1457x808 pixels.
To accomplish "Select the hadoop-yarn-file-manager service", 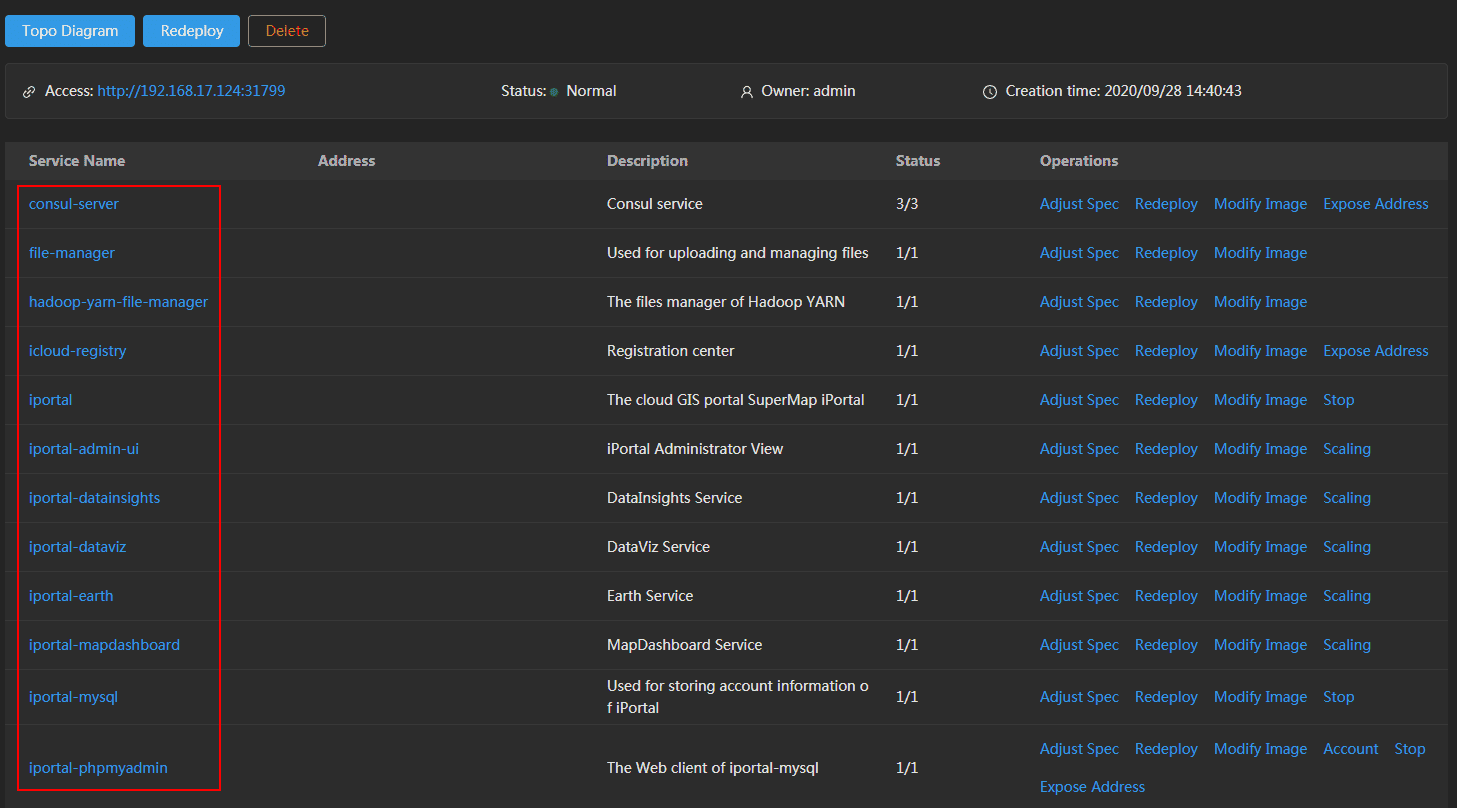I will tap(118, 302).
